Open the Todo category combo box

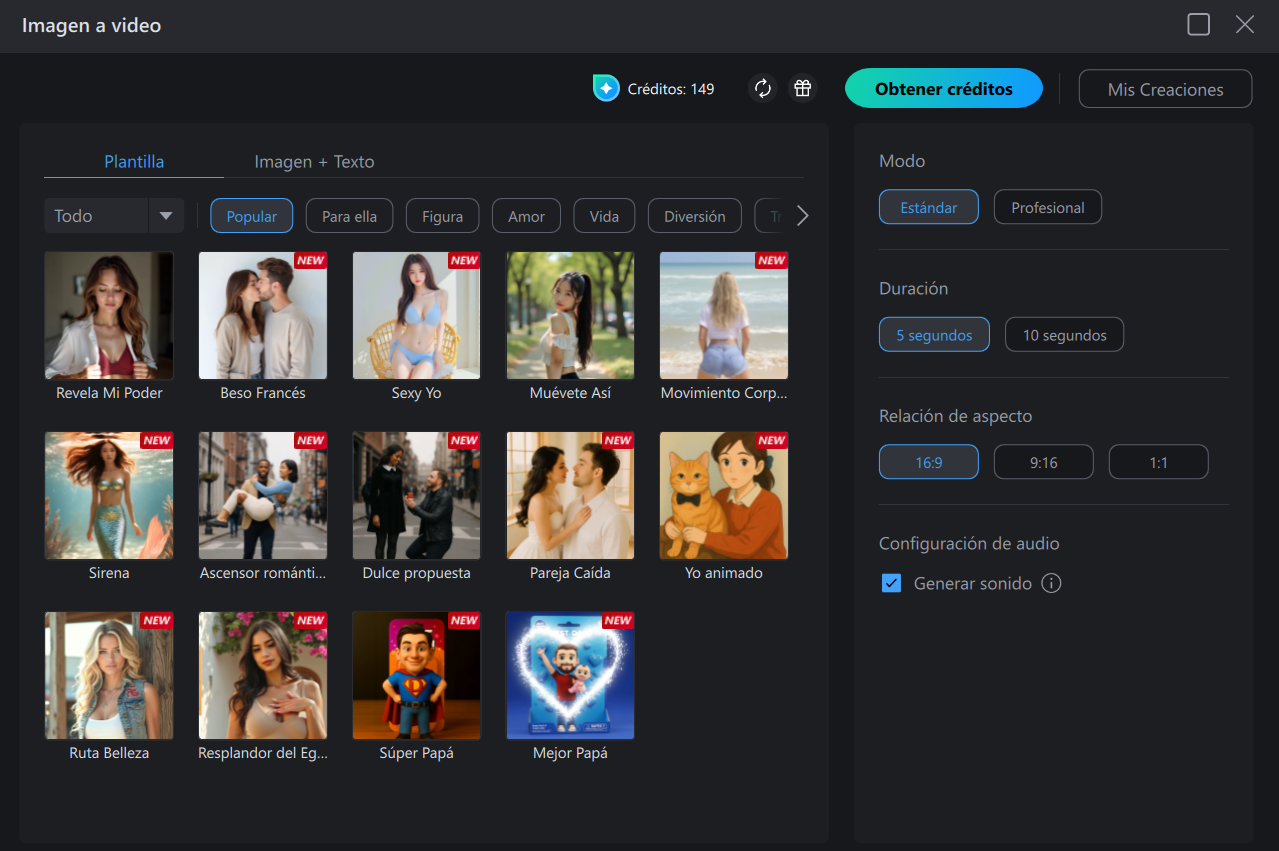click(x=114, y=216)
